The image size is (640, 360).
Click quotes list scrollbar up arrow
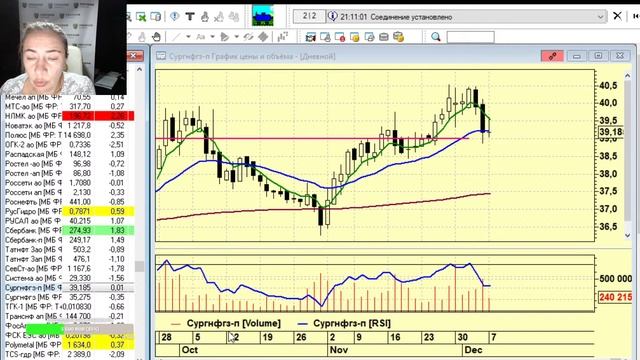click(140, 69)
